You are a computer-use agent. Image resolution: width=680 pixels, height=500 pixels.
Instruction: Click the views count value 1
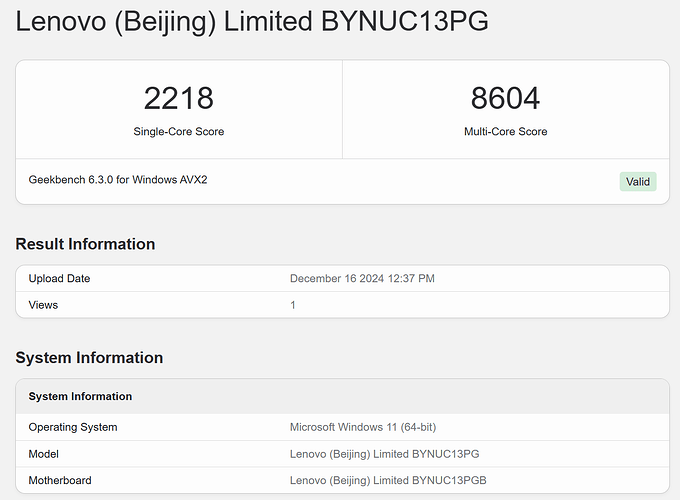293,305
